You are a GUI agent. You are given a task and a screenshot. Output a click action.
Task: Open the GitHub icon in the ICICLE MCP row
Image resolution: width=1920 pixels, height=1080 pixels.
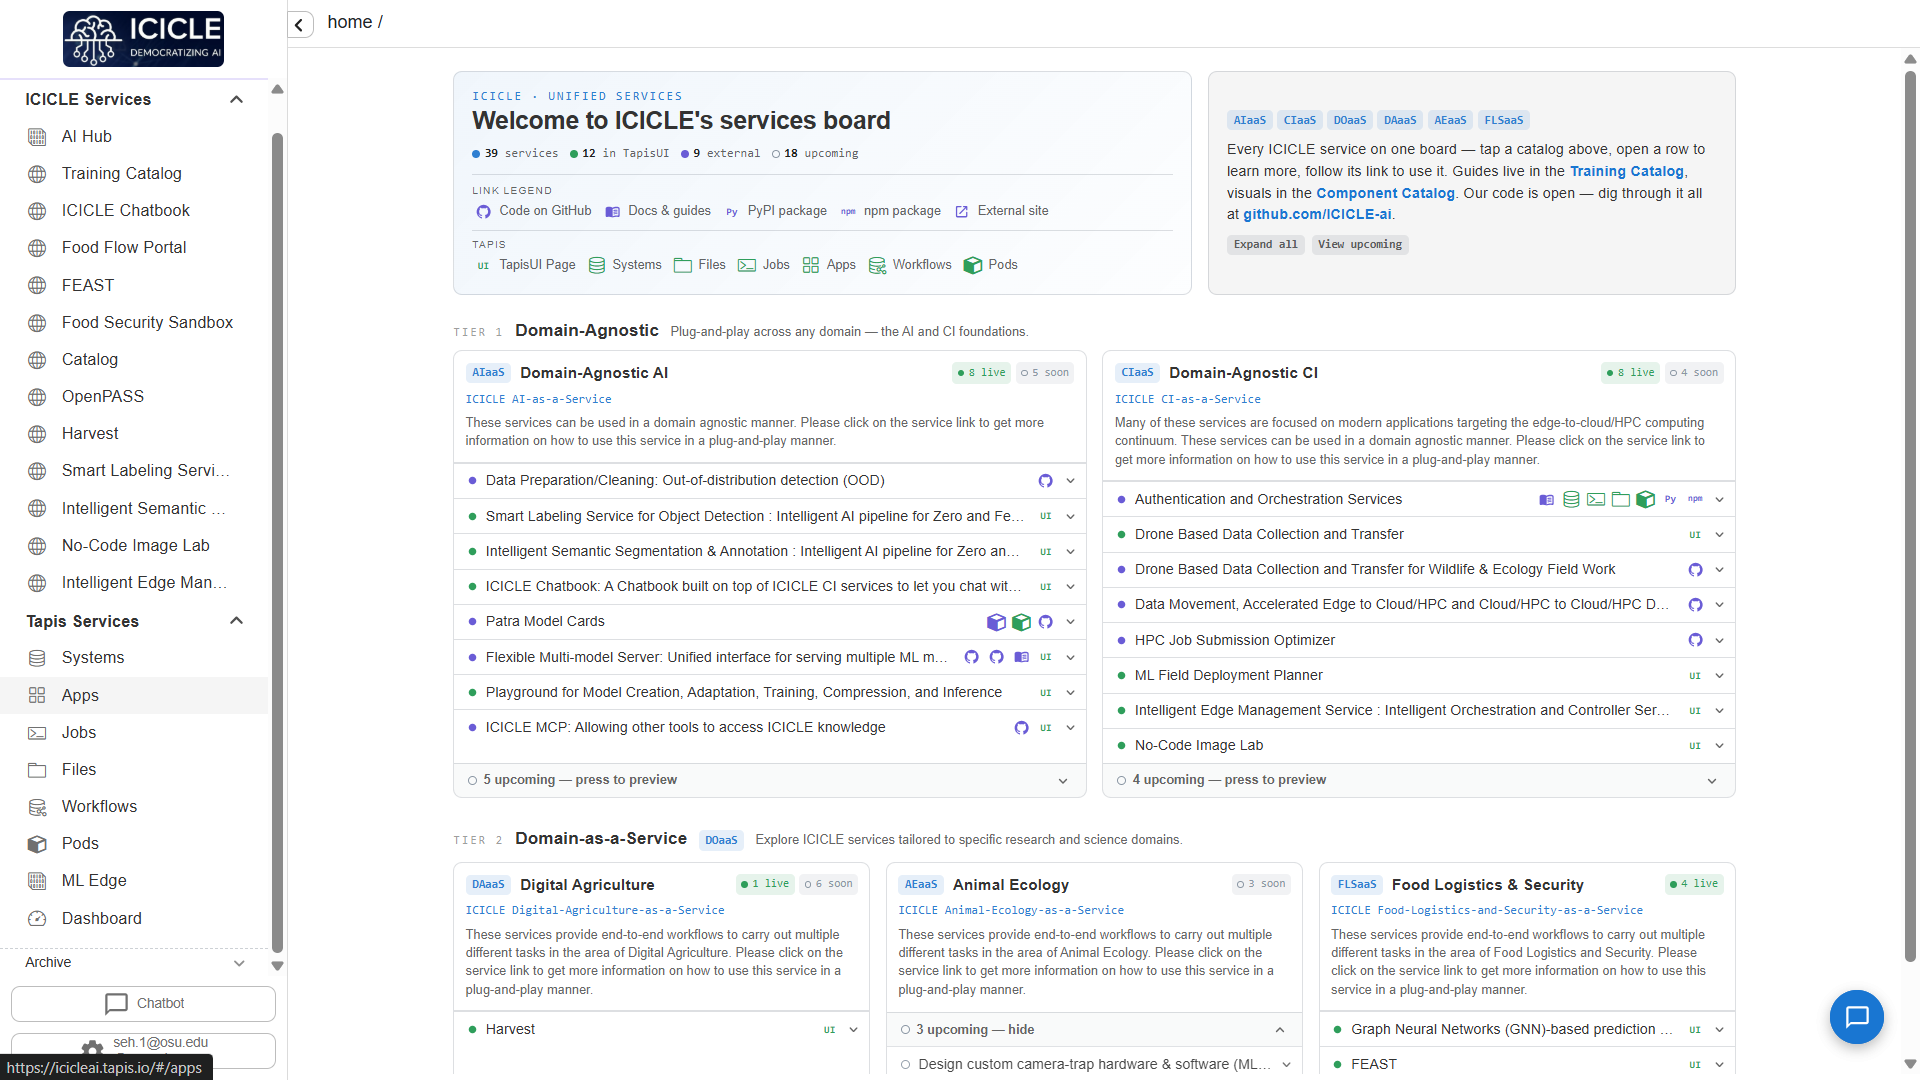[1021, 728]
